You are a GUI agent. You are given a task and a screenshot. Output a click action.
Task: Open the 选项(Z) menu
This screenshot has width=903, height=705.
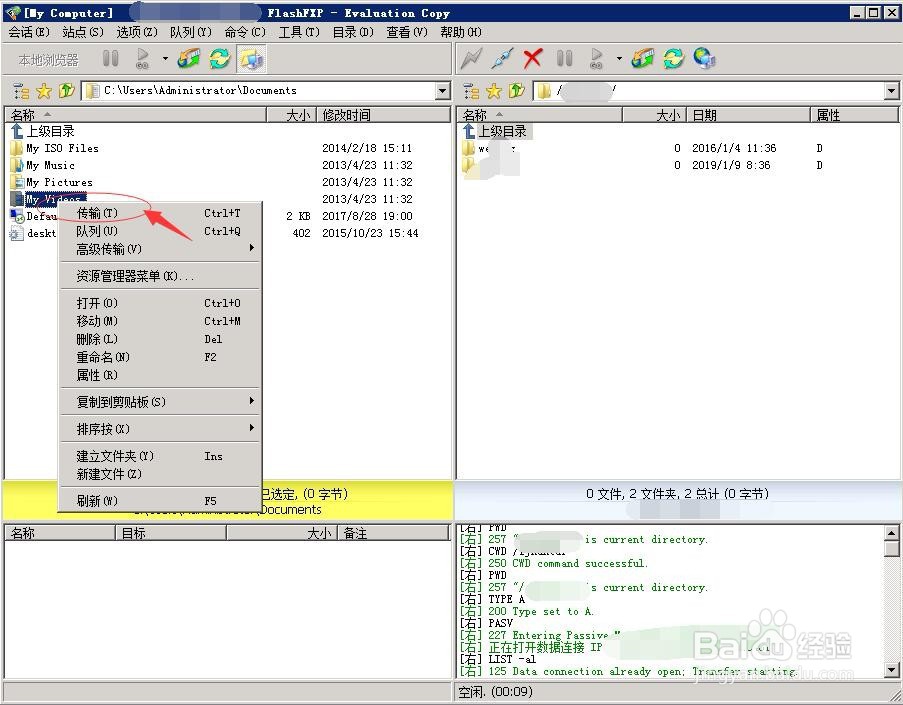137,32
